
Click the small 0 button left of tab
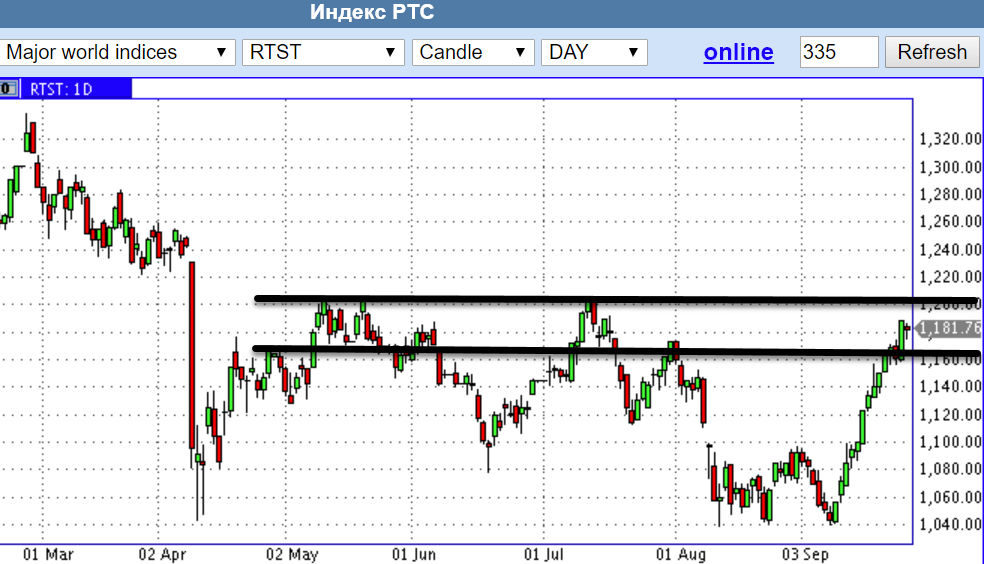[x=5, y=89]
